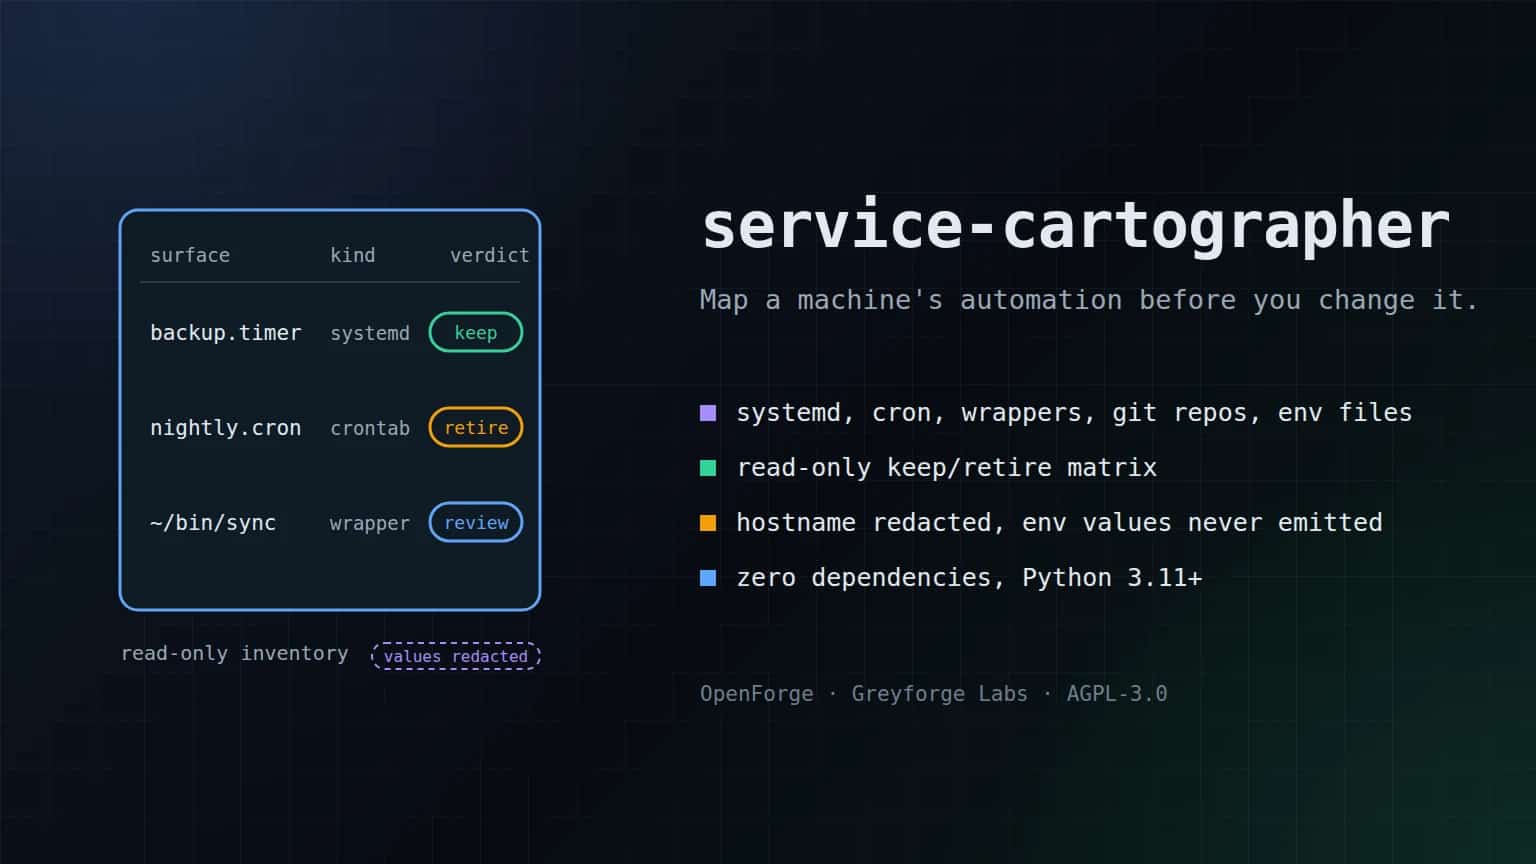Click the wrapper kind label
The width and height of the screenshot is (1536, 864).
pos(370,523)
